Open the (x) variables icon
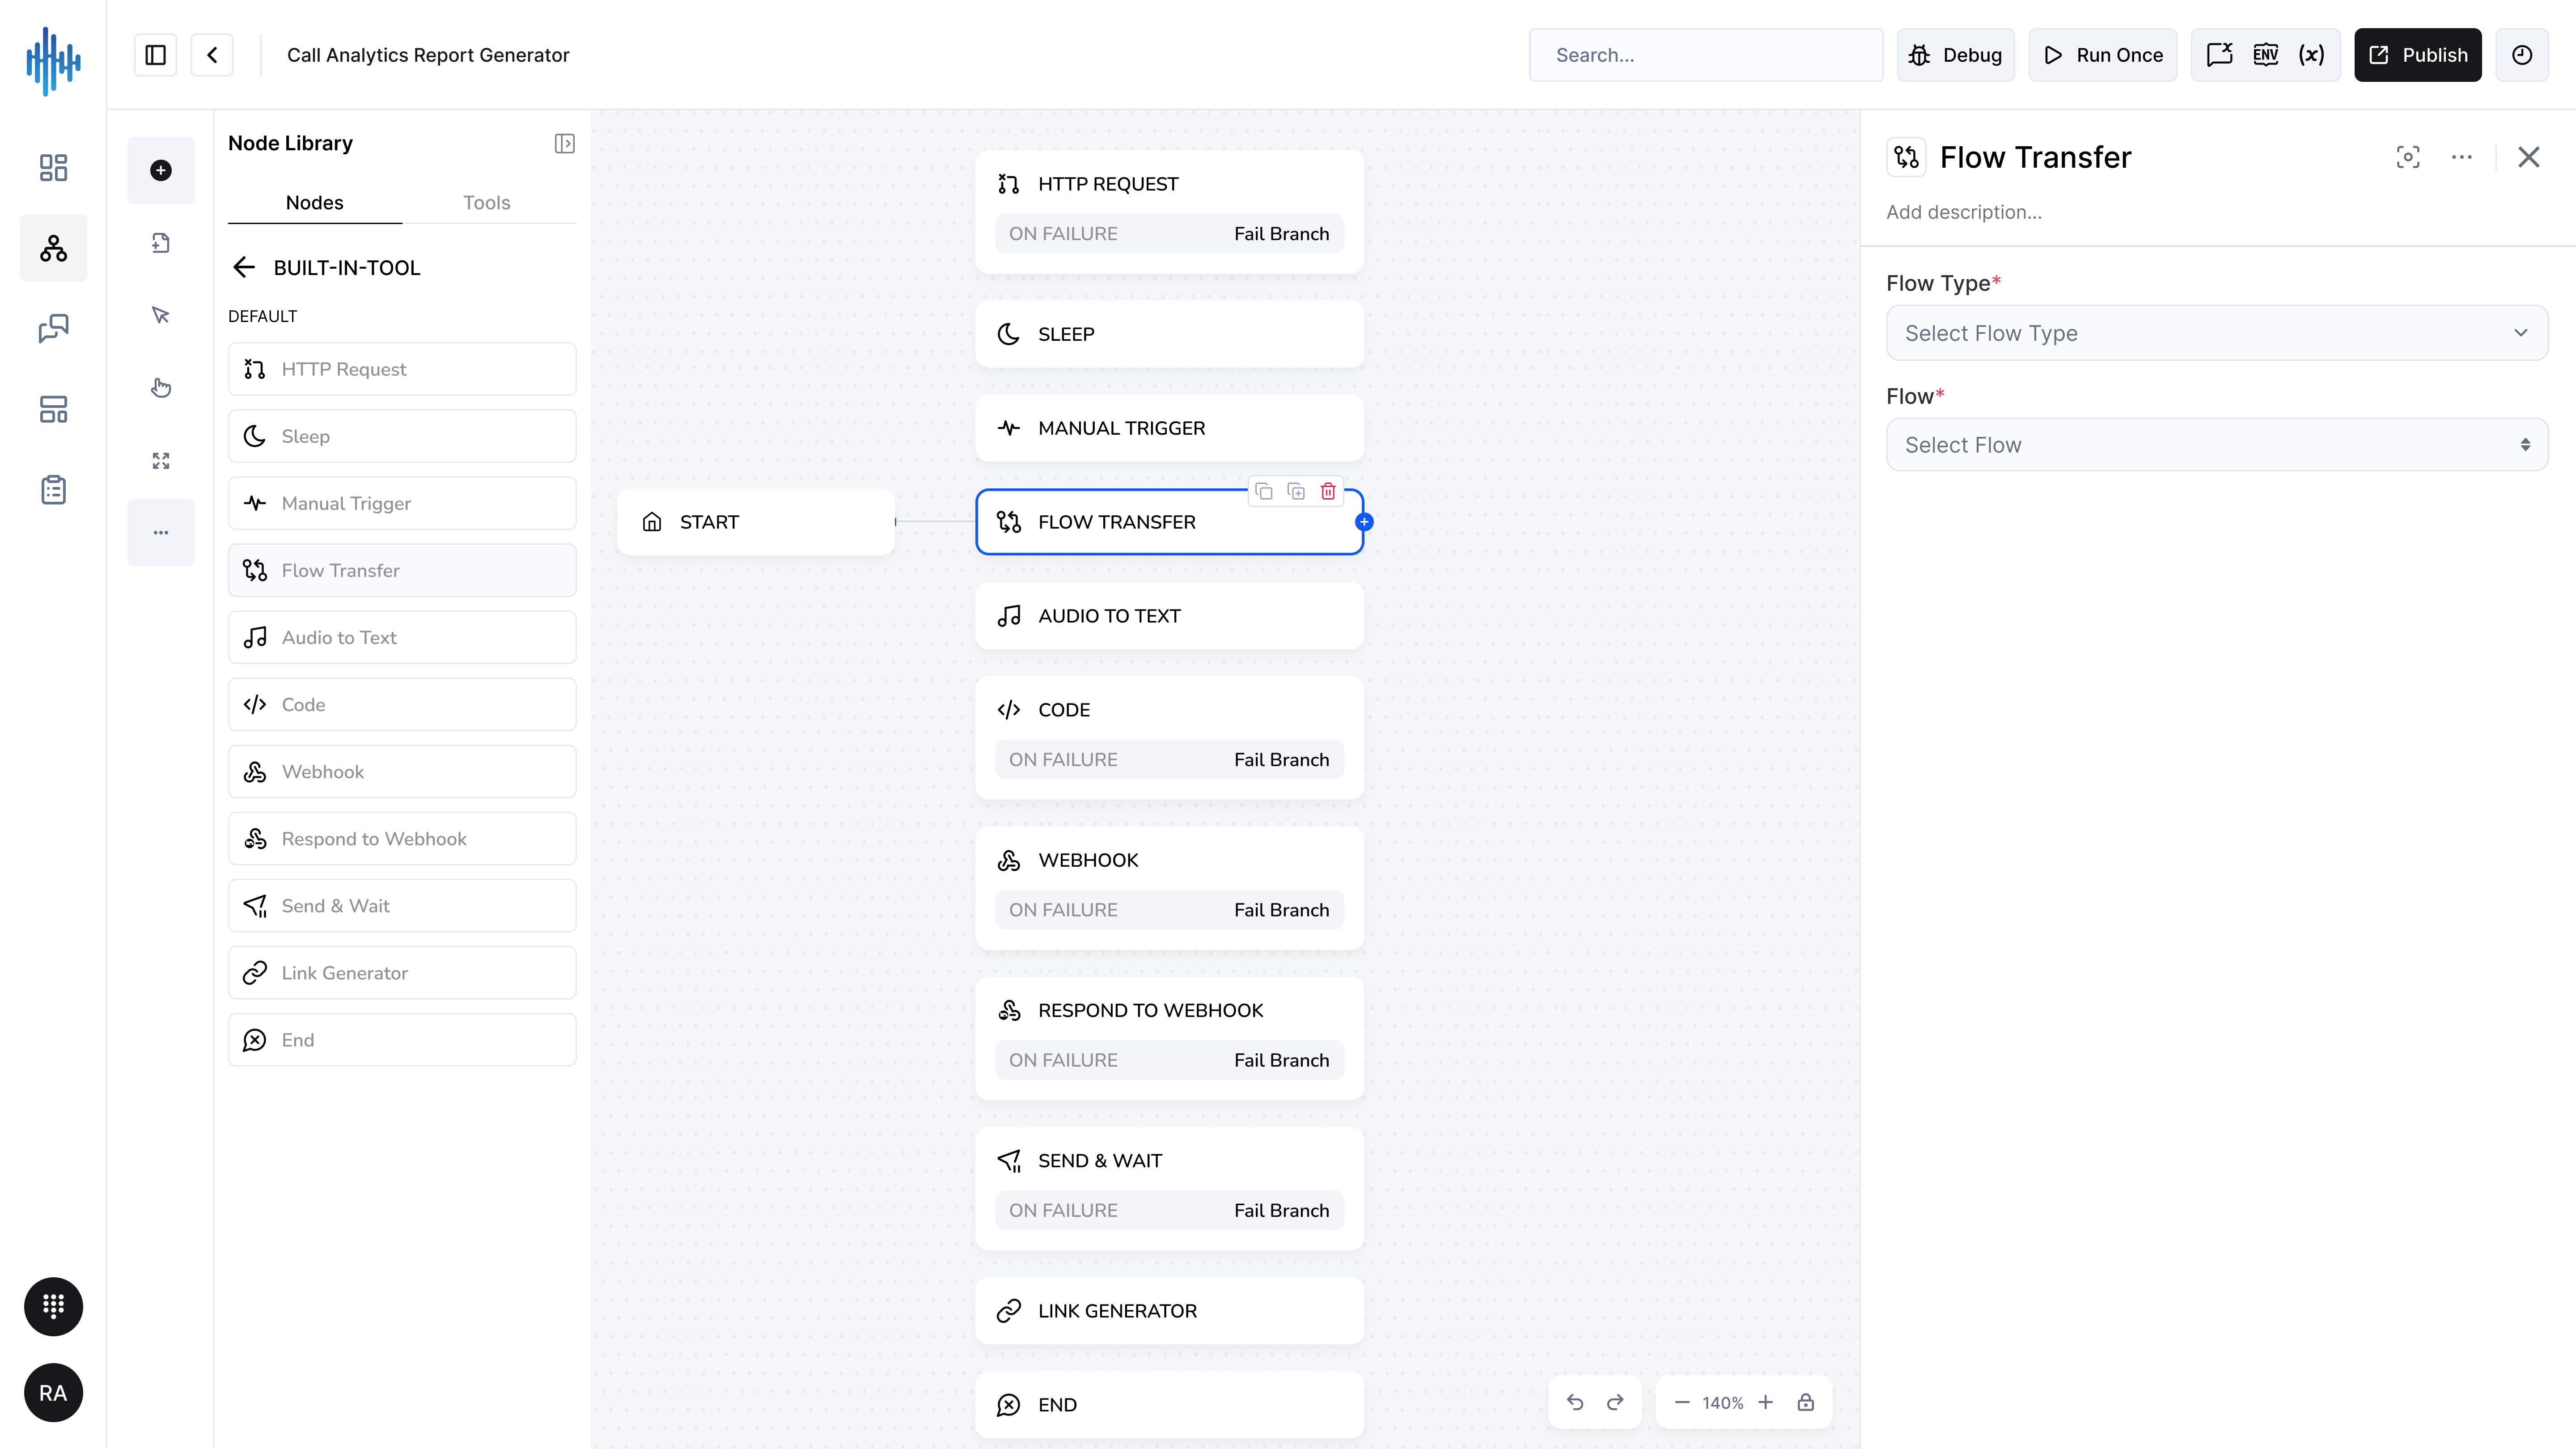The height and width of the screenshot is (1449, 2576). click(2311, 55)
